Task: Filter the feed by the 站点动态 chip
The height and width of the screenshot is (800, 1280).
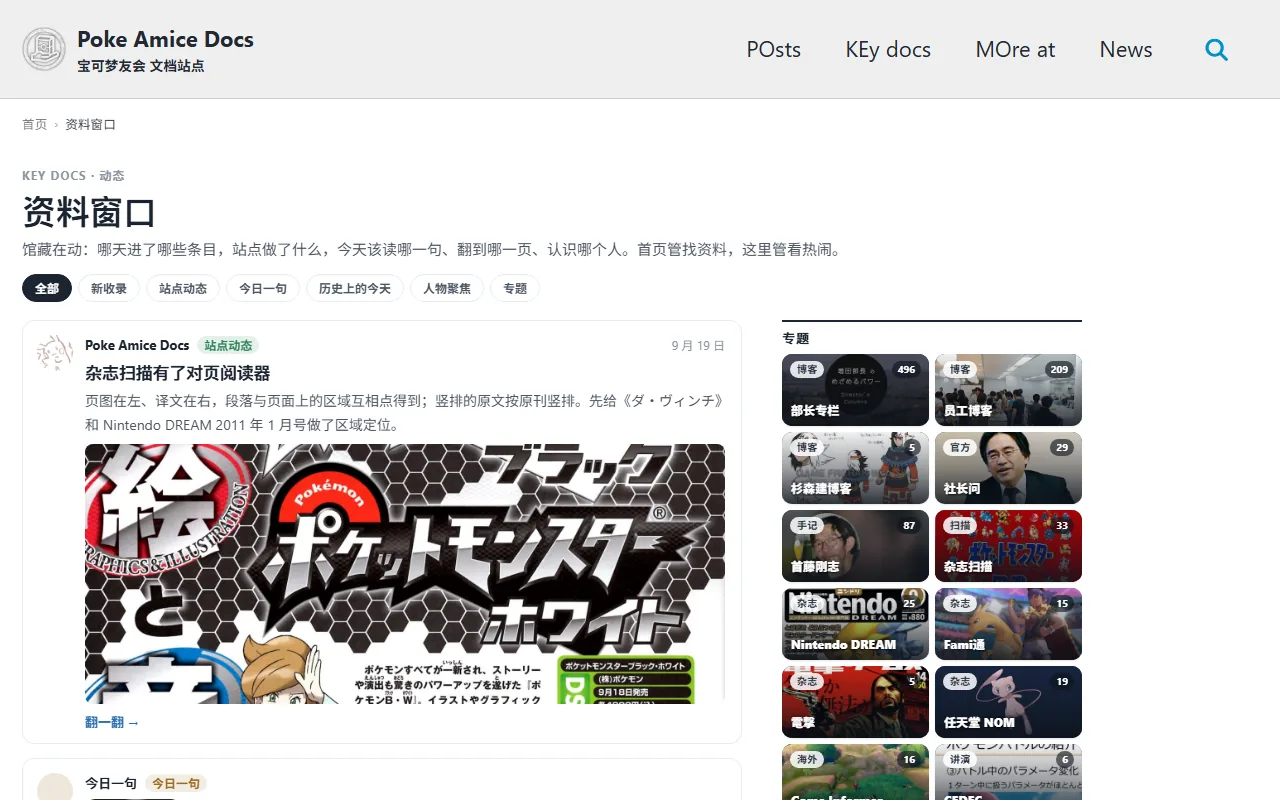Action: tap(183, 288)
